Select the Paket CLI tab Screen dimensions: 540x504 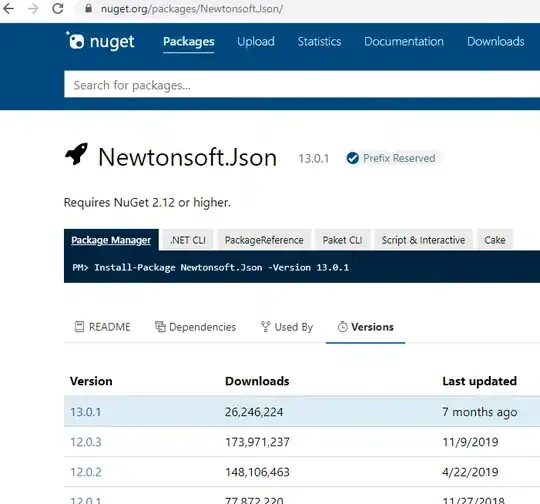pos(343,240)
